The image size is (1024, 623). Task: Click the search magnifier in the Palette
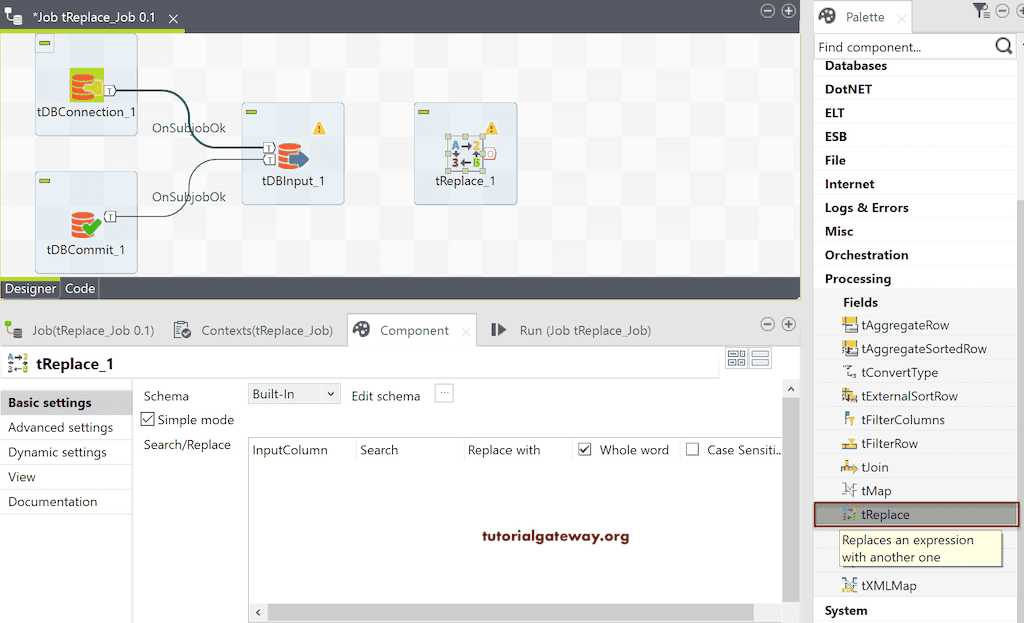pos(1004,46)
